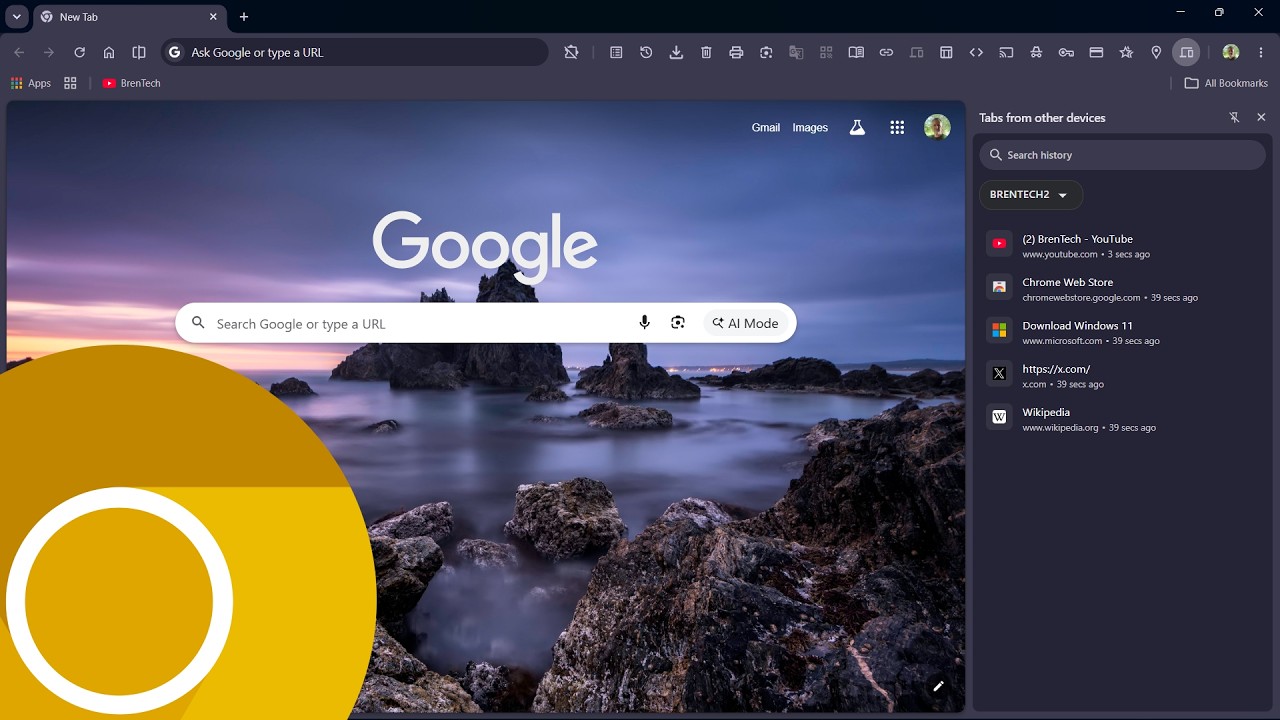This screenshot has width=1280, height=720.
Task: Print the page via printer toolbar icon
Action: (x=736, y=52)
